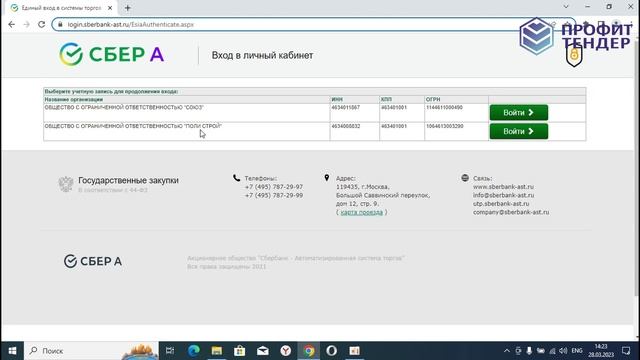The image size is (640, 360).
Task: Click the Государственные закупки emblem icon
Action: [x=66, y=184]
